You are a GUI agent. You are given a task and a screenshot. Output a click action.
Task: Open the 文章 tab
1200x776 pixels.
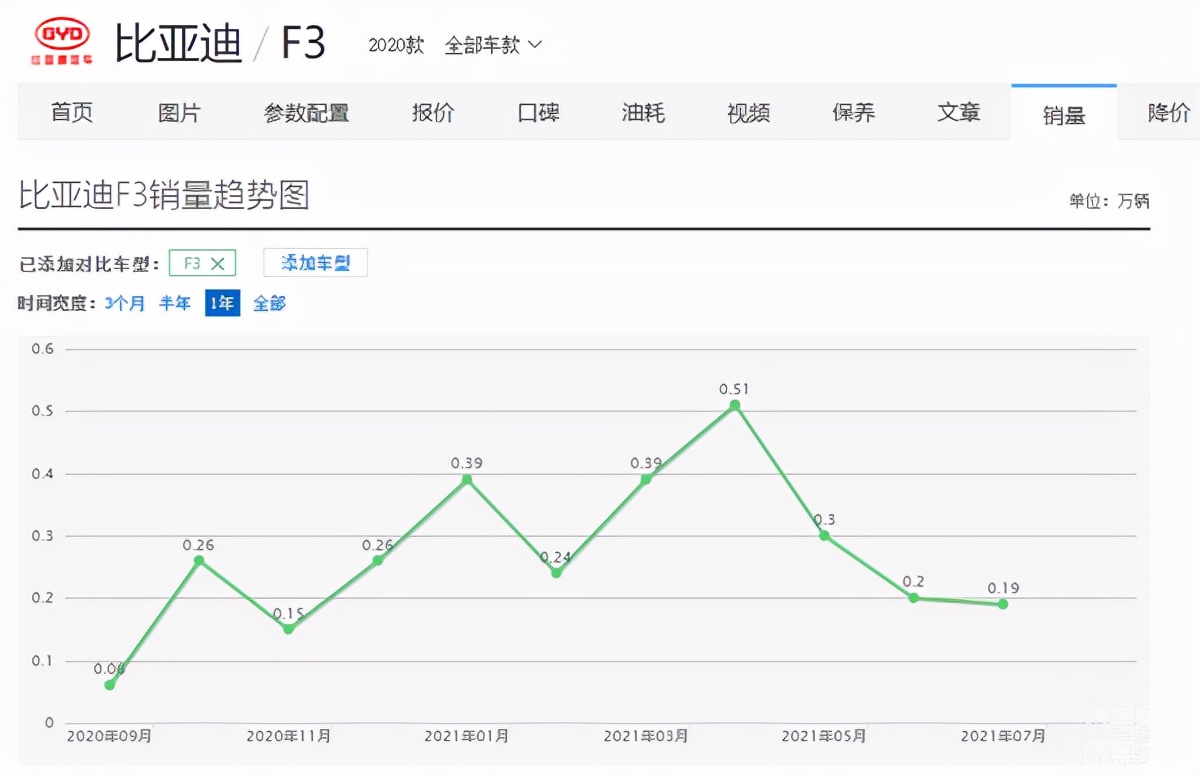pyautogui.click(x=958, y=113)
